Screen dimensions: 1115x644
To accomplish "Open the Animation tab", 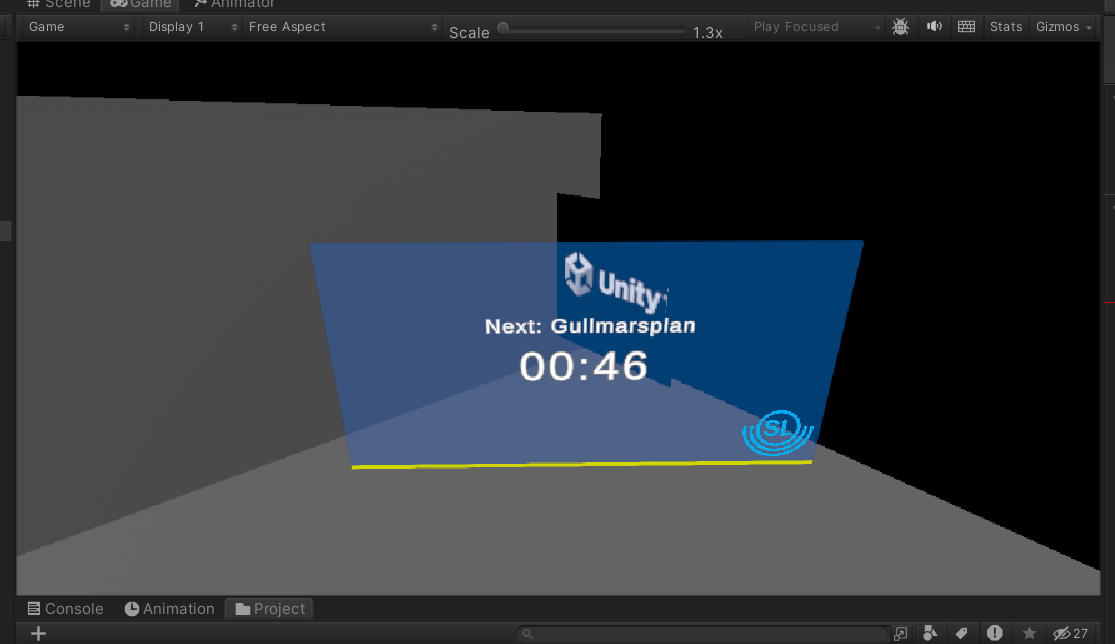I will click(169, 609).
